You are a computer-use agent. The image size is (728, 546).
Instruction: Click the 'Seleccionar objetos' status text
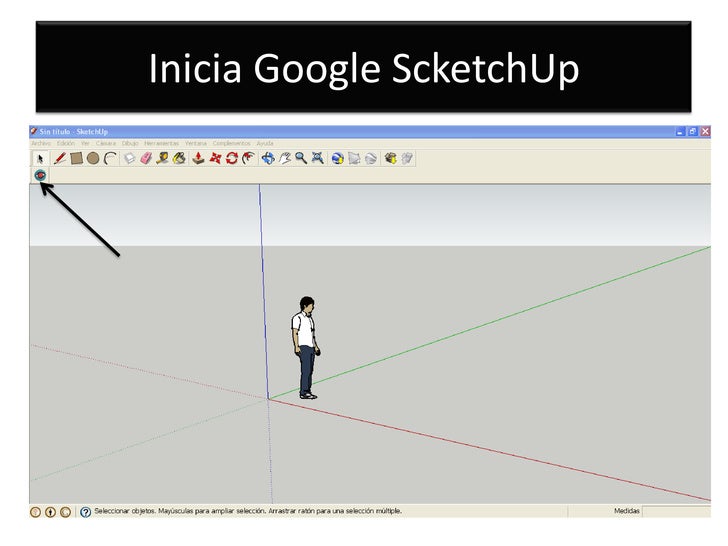(125, 511)
